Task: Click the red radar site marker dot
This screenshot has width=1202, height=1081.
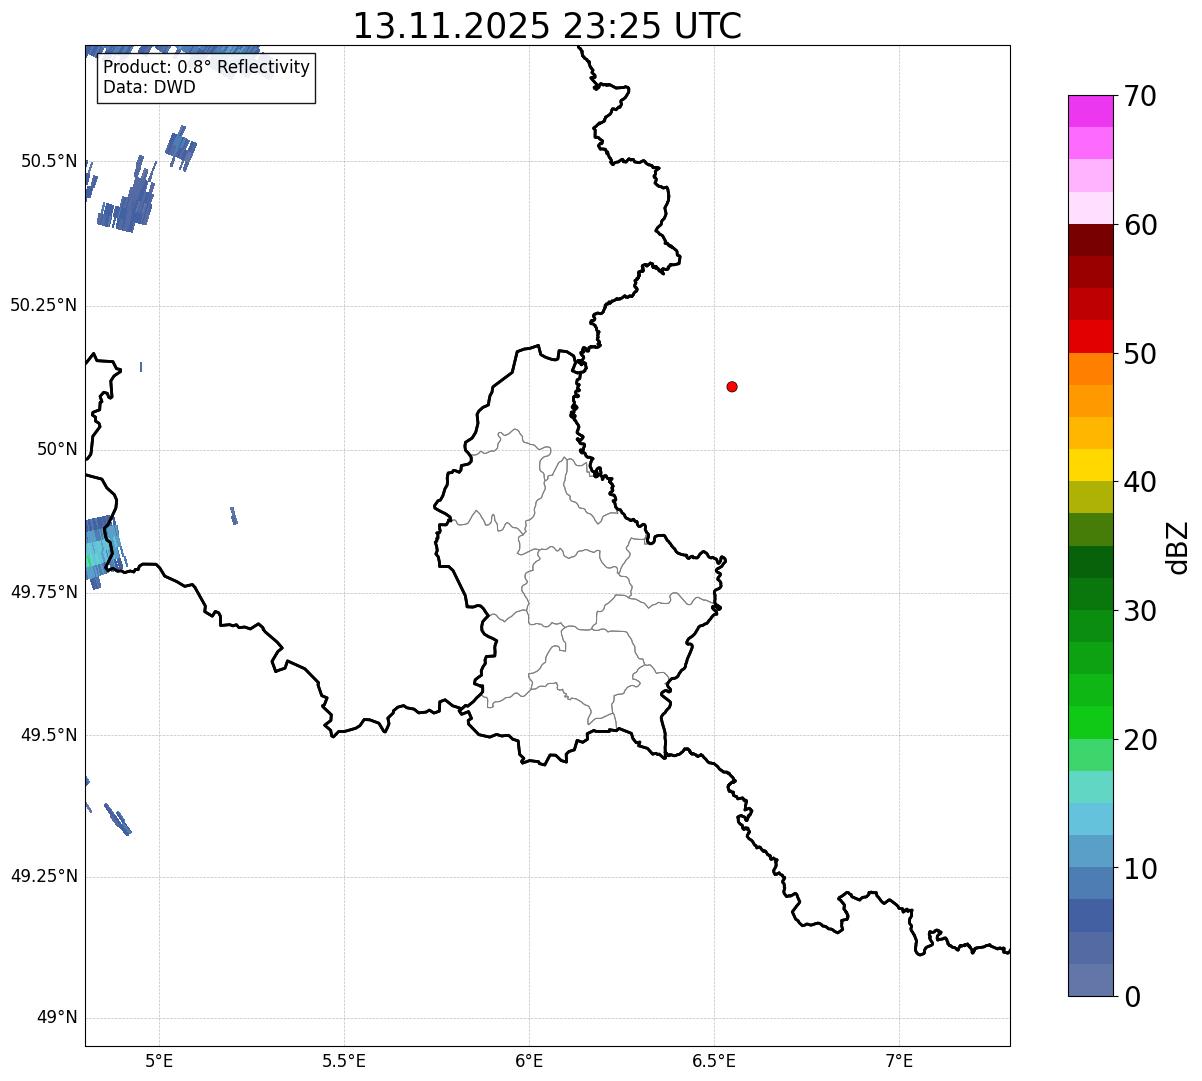Action: [732, 386]
